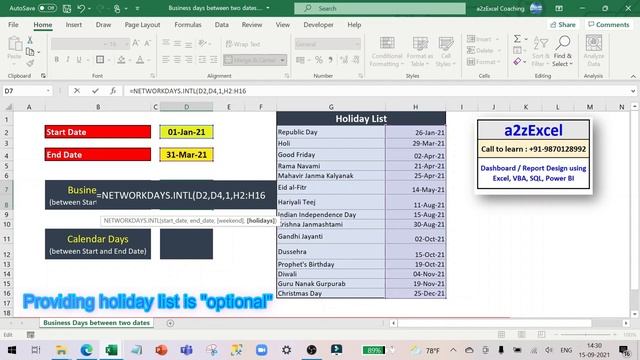Viewport: 640px width, 360px height.
Task: Open the Insert Function fx dialog
Action: tap(113, 91)
